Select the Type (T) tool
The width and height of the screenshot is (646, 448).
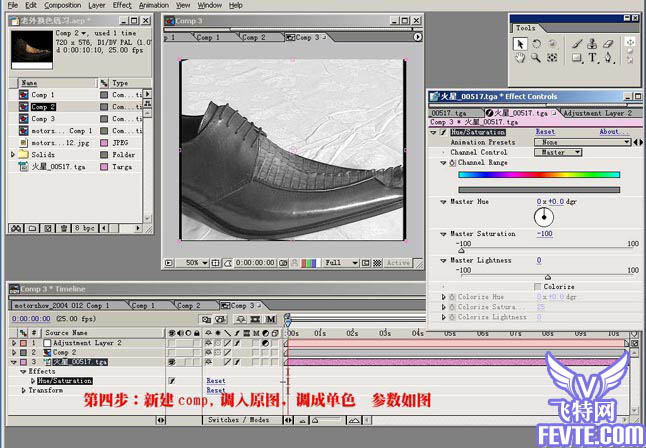point(592,58)
